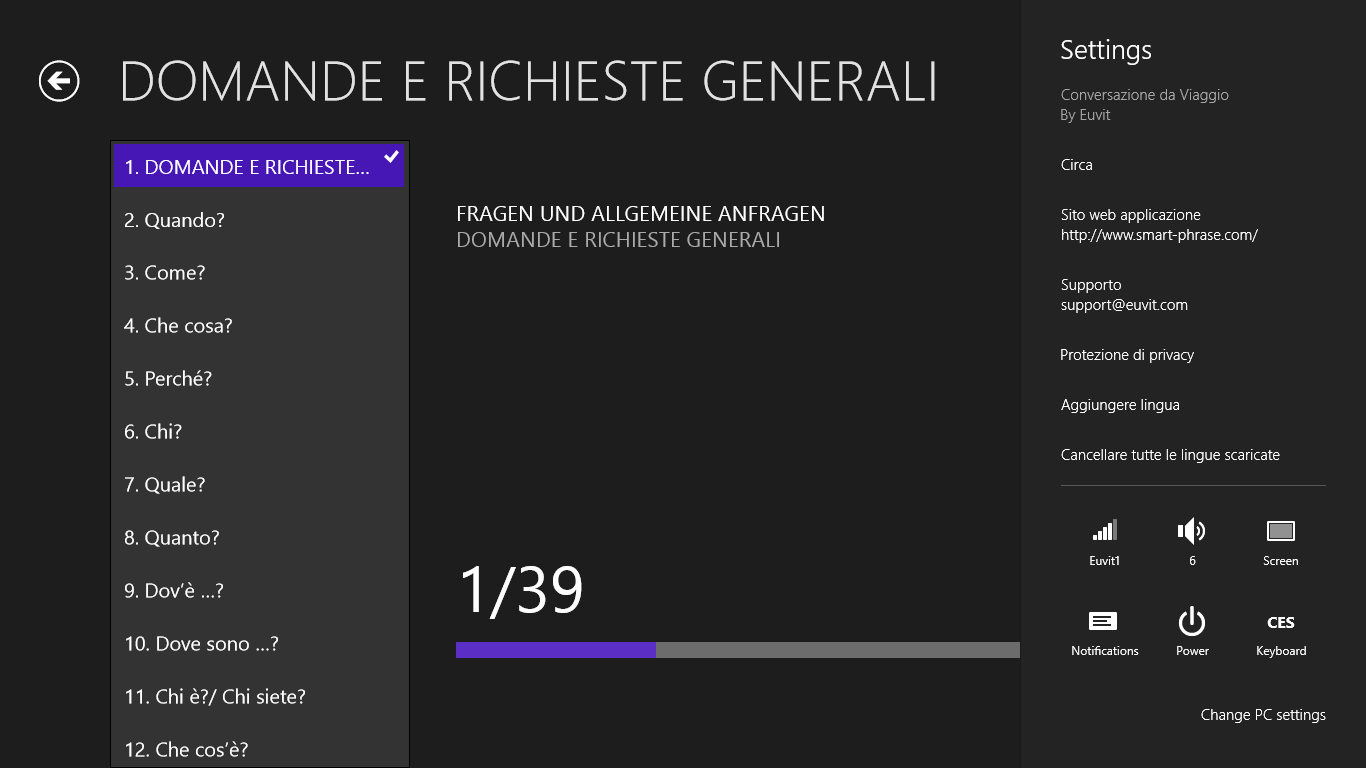
Task: Open Change PC settings
Action: coord(1263,715)
